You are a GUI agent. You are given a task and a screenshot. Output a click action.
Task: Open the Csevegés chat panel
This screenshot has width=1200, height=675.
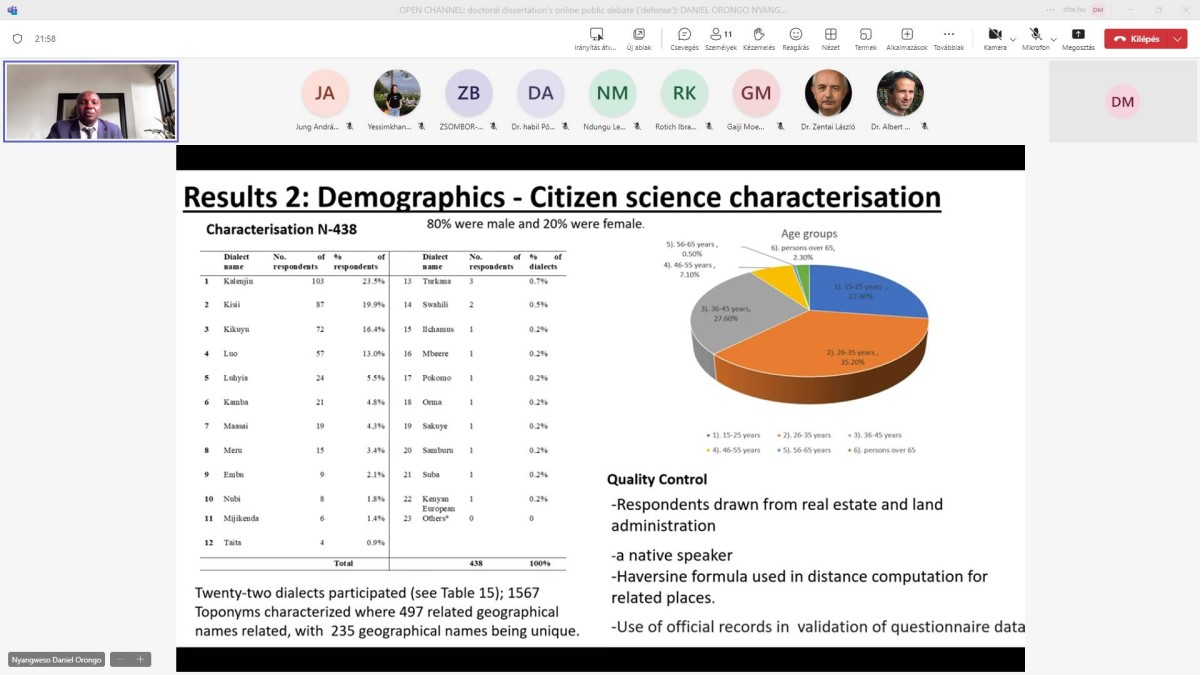click(684, 38)
